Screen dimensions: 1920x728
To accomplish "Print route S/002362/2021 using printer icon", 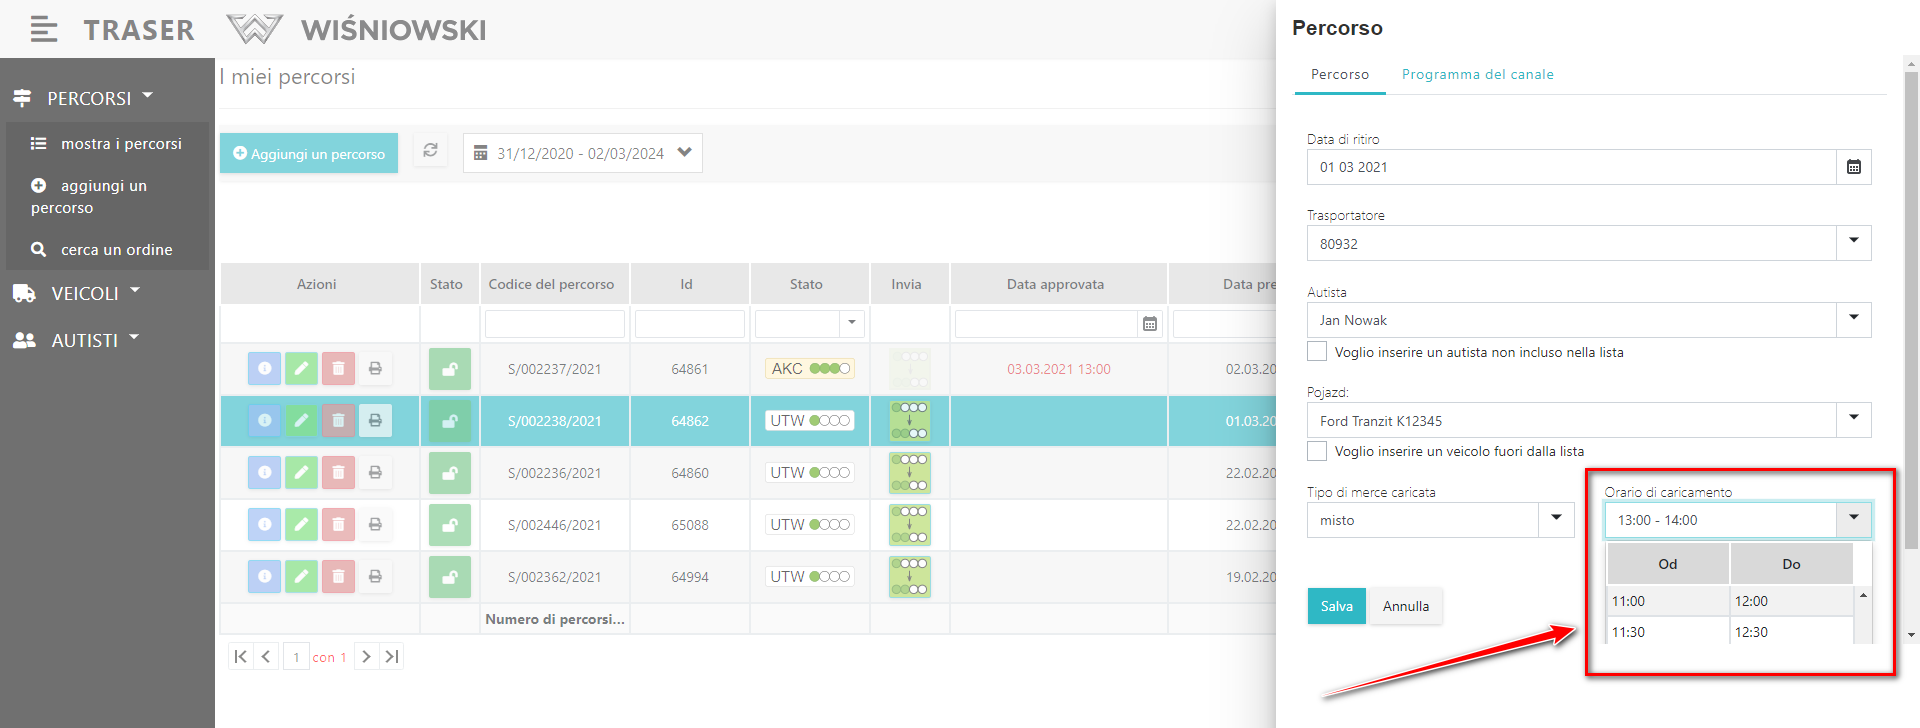I will [375, 577].
